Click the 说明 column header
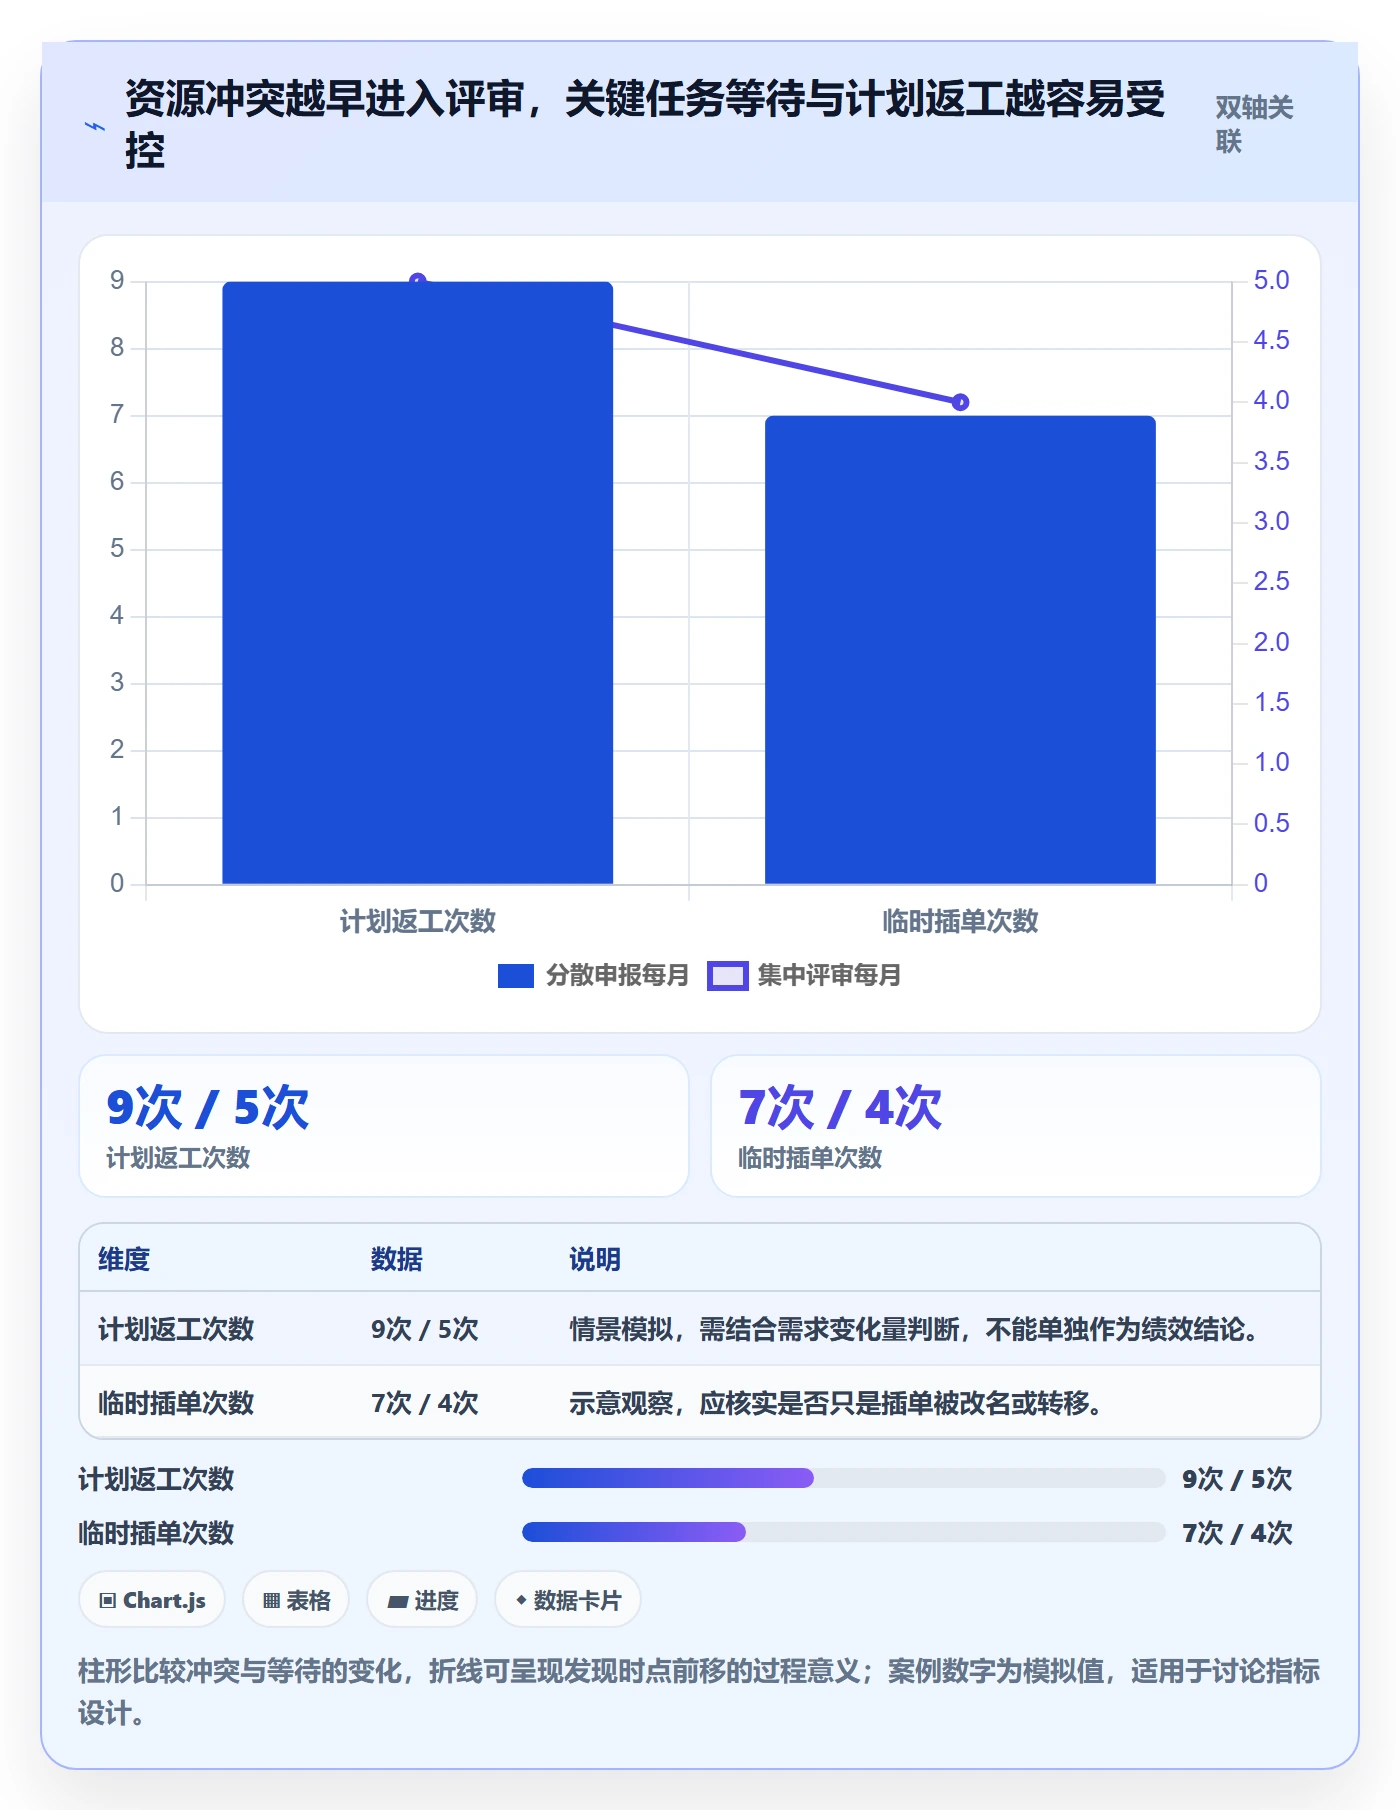This screenshot has height=1810, width=1400. pyautogui.click(x=595, y=1259)
